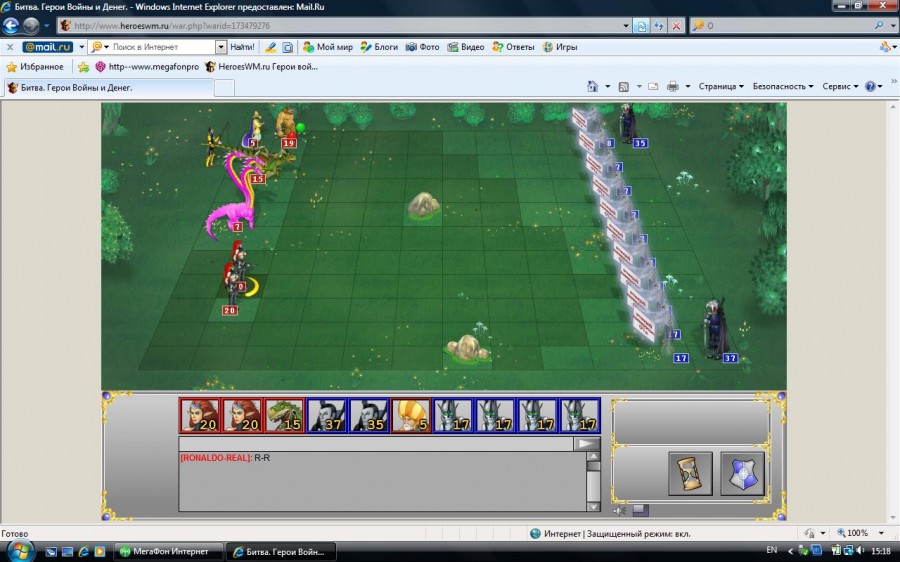Click the shield defend button
The width and height of the screenshot is (900, 562).
click(743, 474)
